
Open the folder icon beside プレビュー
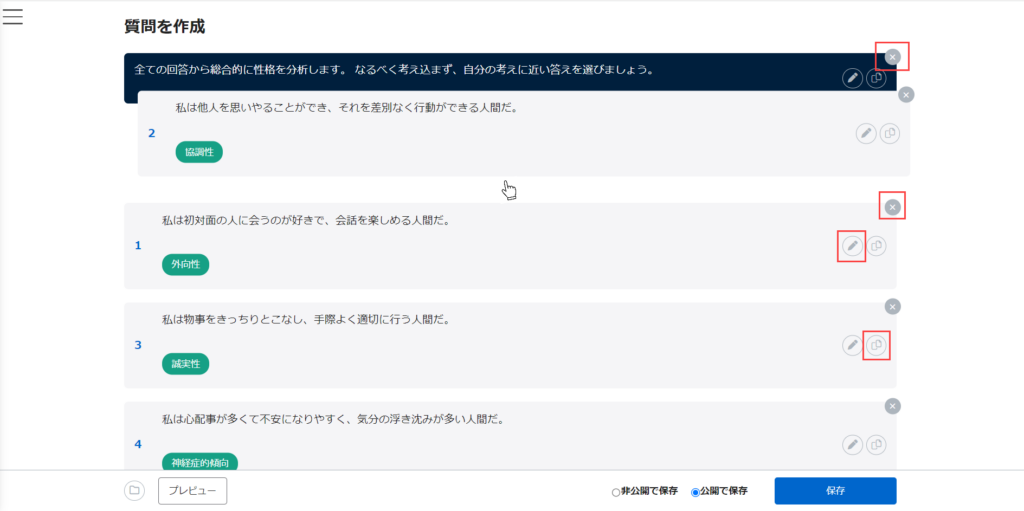(134, 490)
